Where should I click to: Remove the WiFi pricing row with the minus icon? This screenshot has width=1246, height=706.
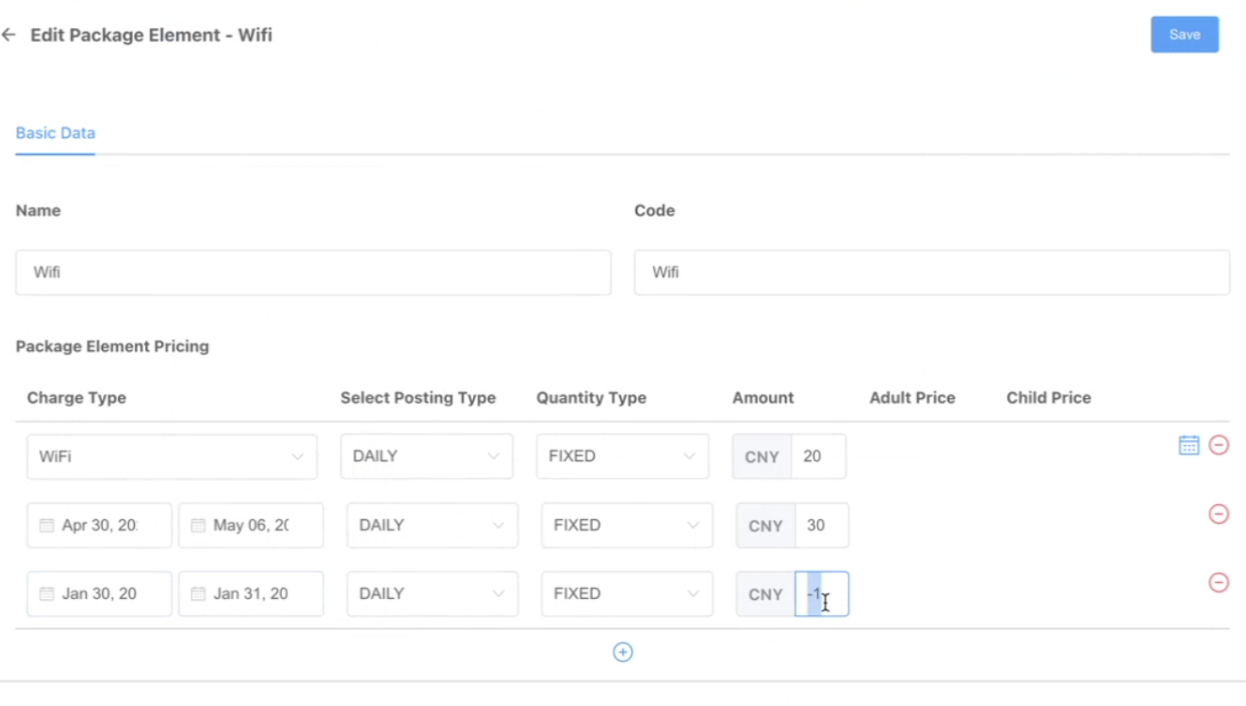[x=1218, y=445]
